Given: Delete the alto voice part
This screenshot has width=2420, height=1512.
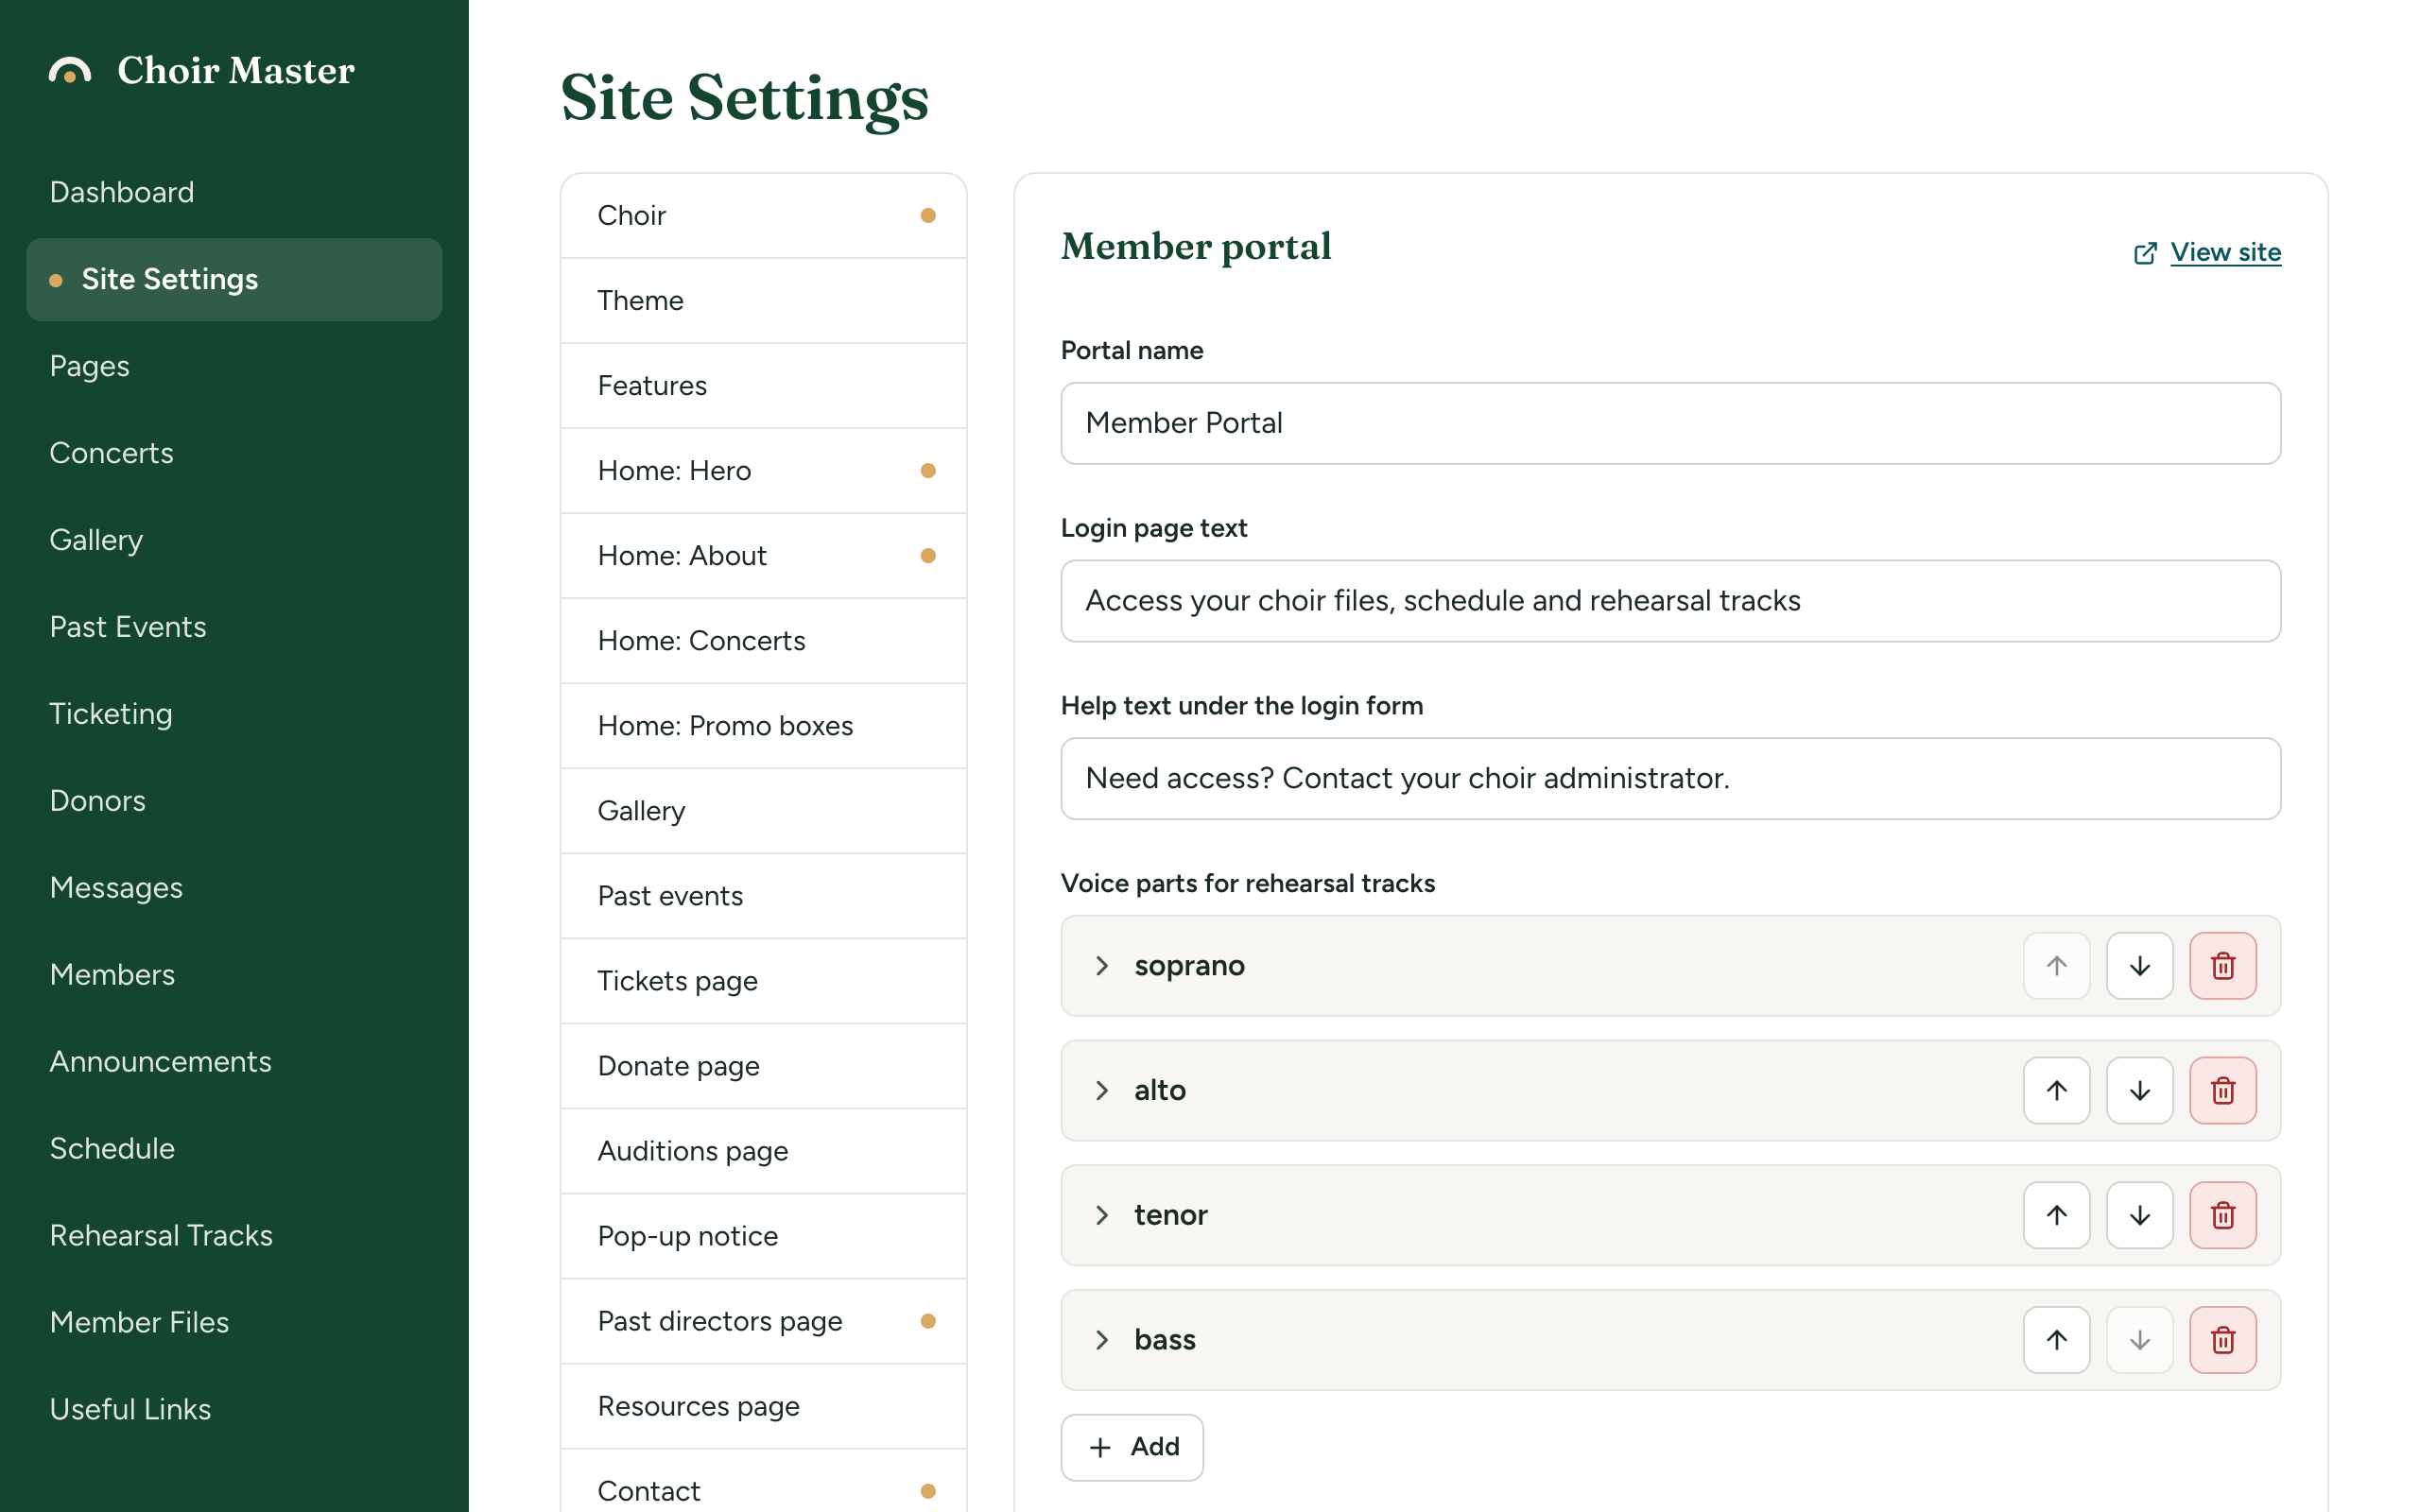Looking at the screenshot, I should (2222, 1090).
